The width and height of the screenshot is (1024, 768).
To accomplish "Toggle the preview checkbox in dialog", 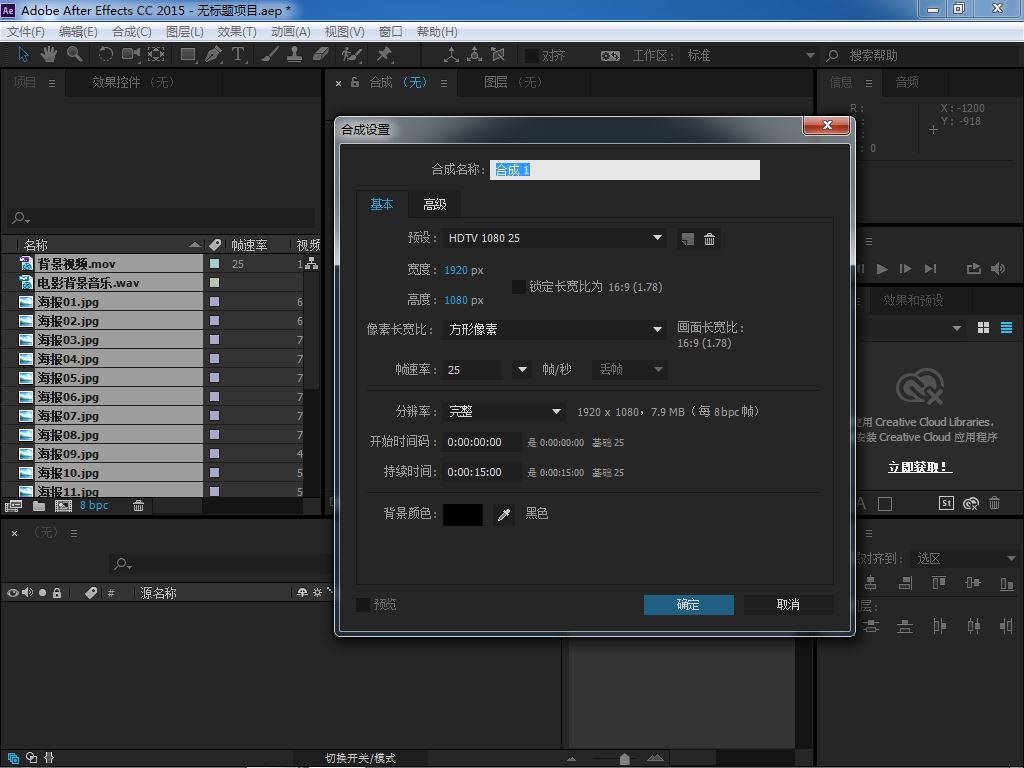I will click(x=362, y=605).
